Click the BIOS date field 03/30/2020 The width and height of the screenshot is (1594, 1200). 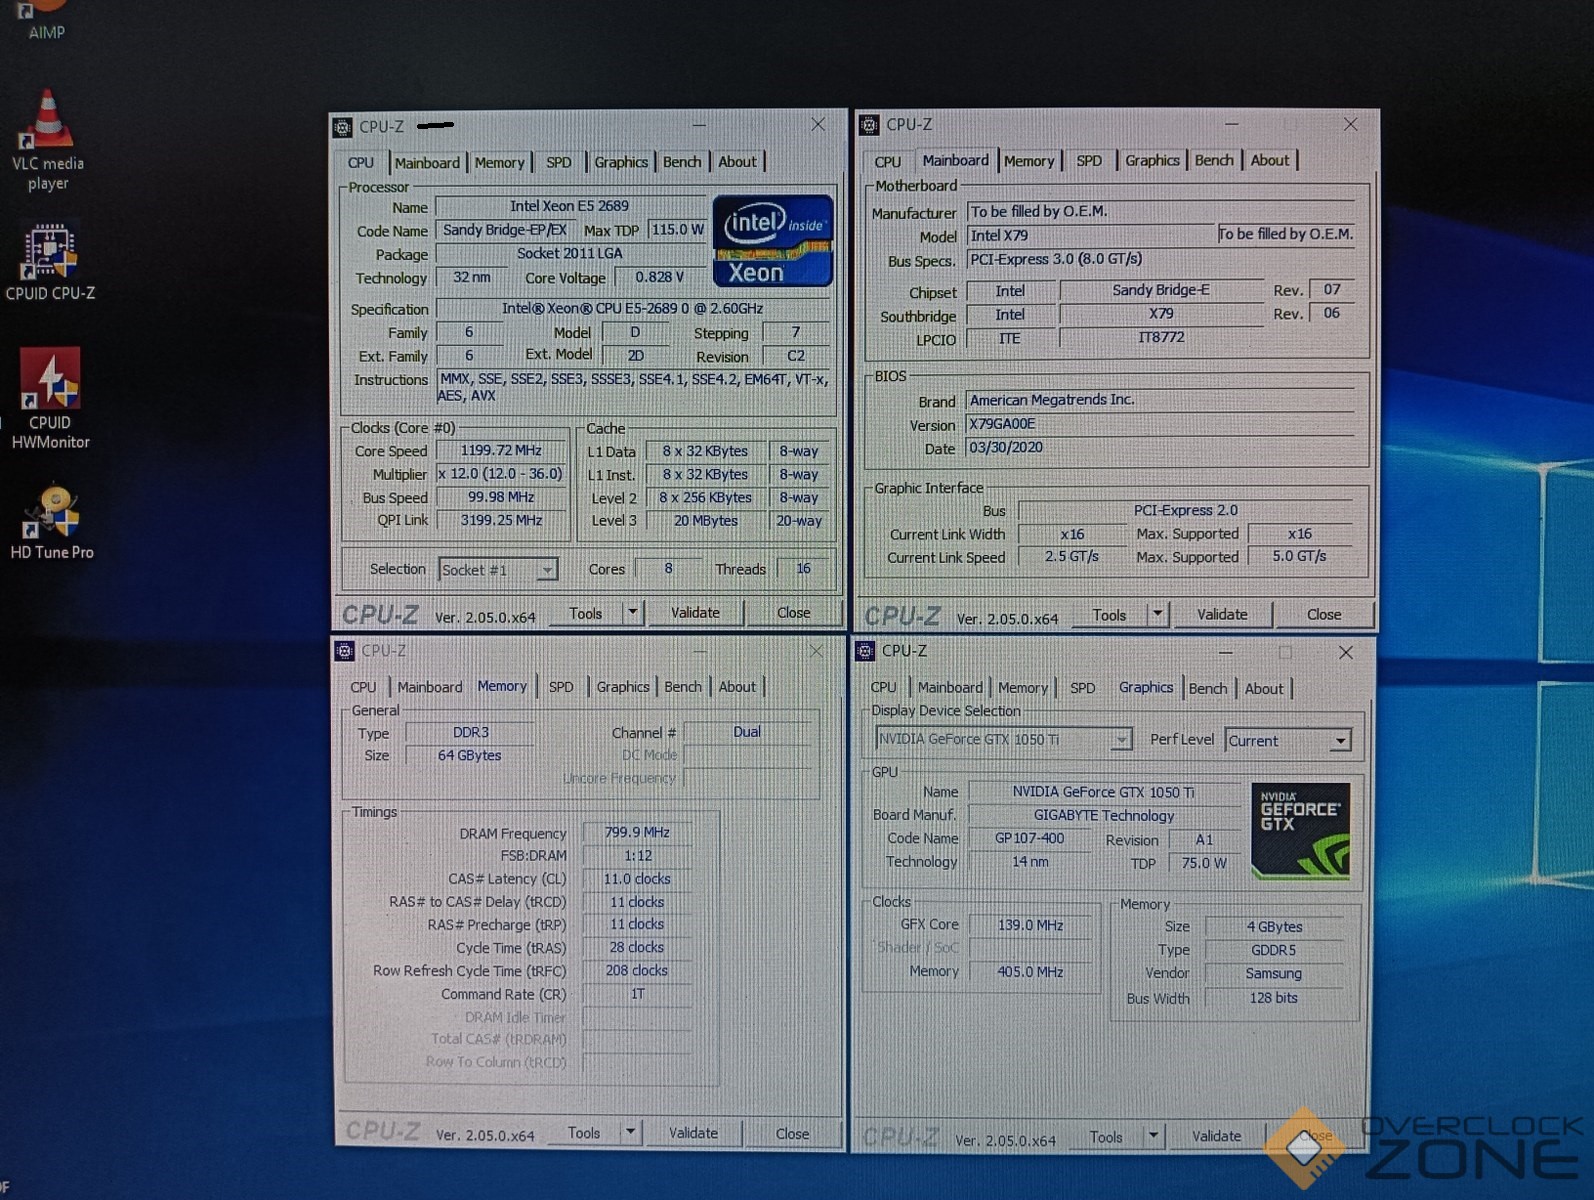coord(1160,448)
